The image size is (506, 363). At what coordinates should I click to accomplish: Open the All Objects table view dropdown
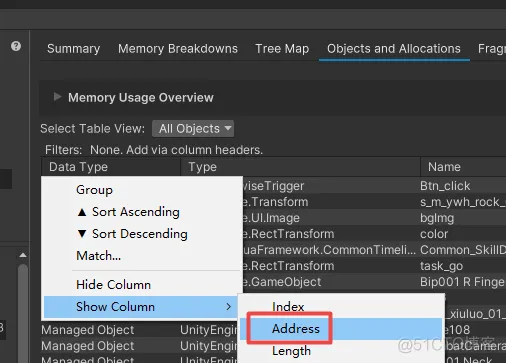pos(193,129)
